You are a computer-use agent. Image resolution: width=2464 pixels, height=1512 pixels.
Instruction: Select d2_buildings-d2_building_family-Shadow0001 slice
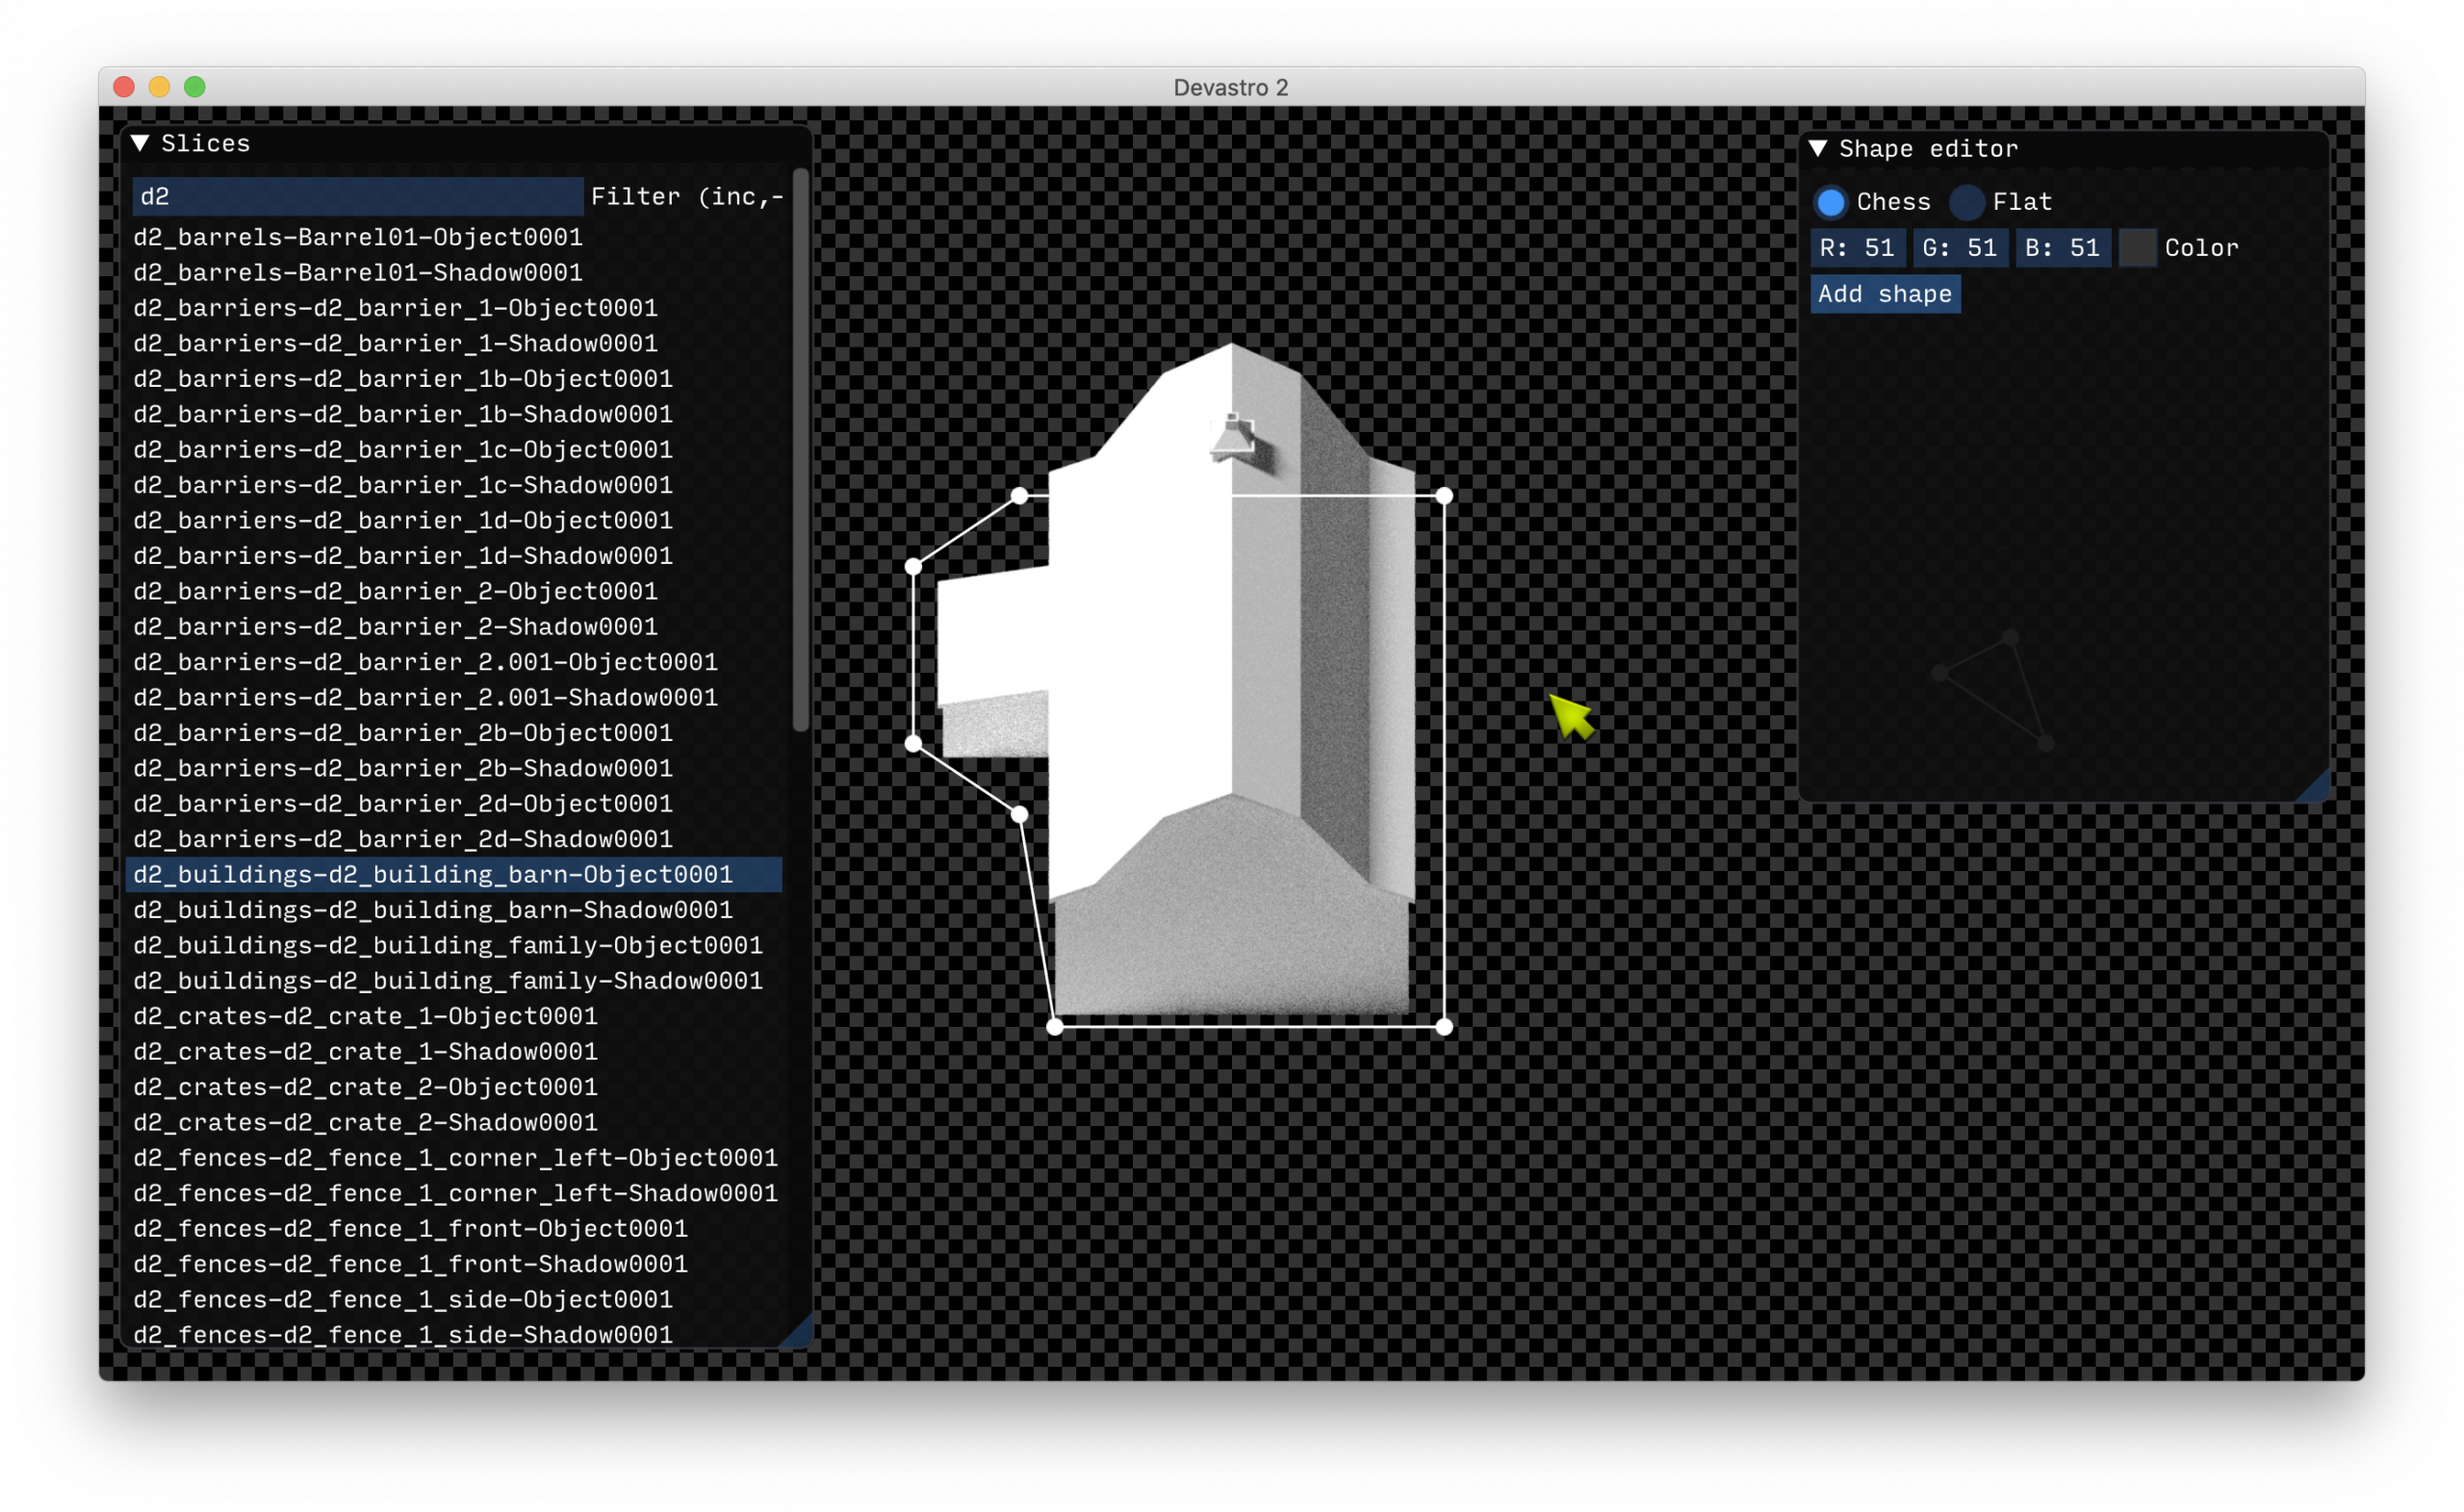[x=455, y=981]
